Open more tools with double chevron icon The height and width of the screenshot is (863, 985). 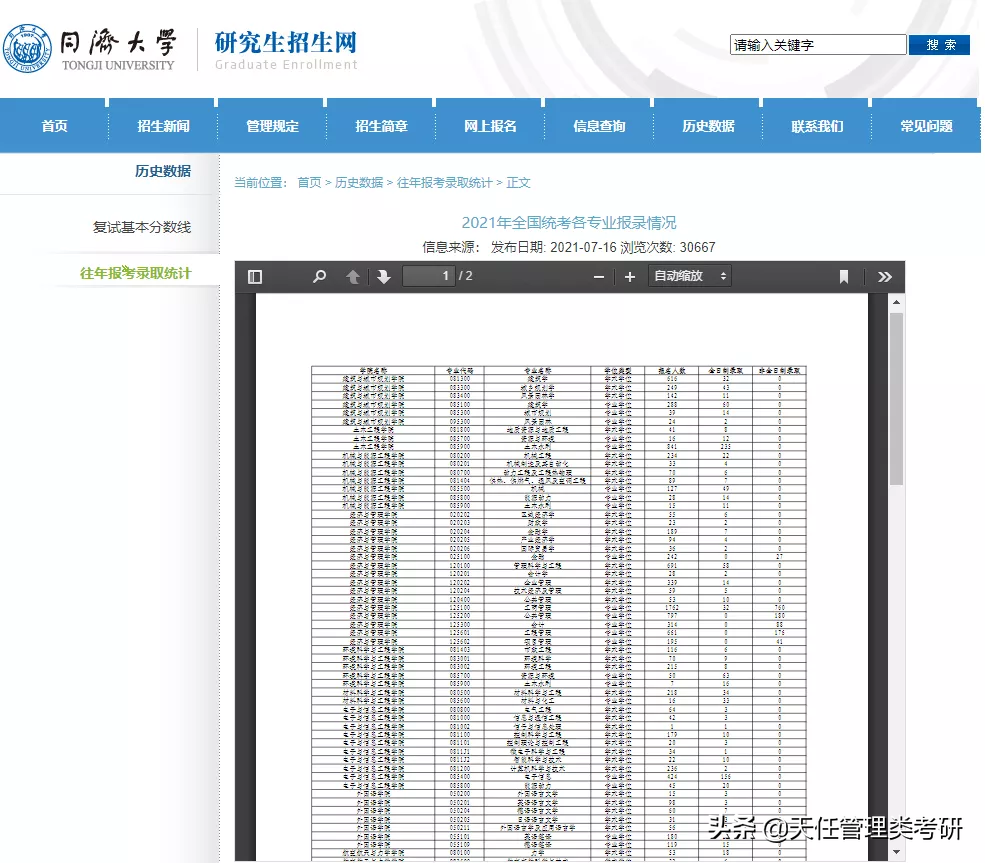(884, 275)
